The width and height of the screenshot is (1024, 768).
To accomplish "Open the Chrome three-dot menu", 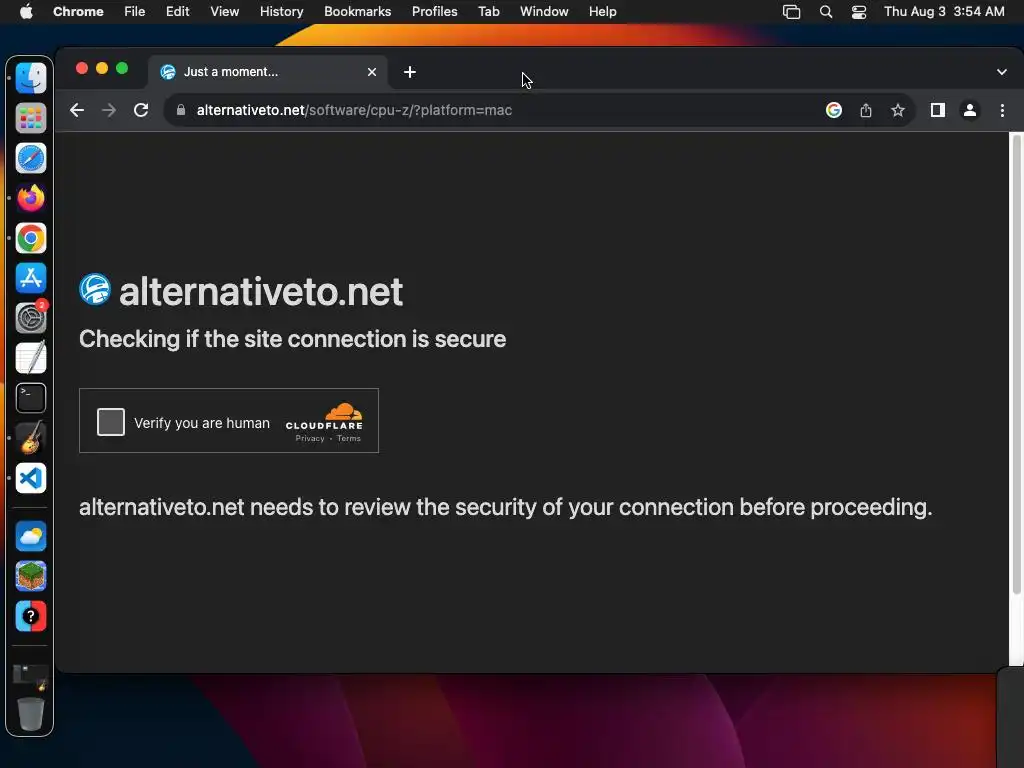I will [x=1002, y=110].
